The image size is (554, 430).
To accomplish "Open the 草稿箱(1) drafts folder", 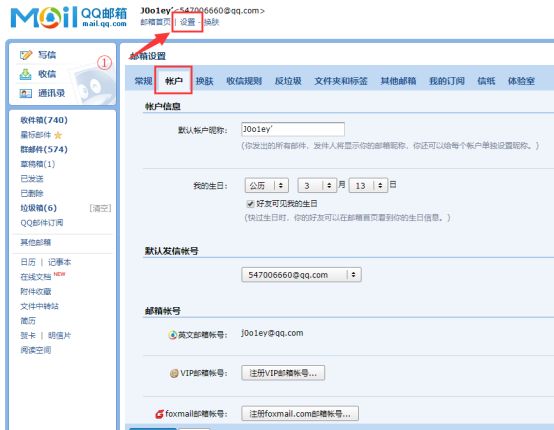I will click(38, 164).
